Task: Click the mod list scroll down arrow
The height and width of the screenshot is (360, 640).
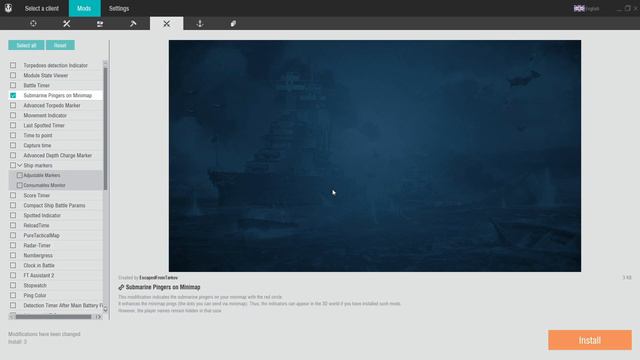Action: 105,309
